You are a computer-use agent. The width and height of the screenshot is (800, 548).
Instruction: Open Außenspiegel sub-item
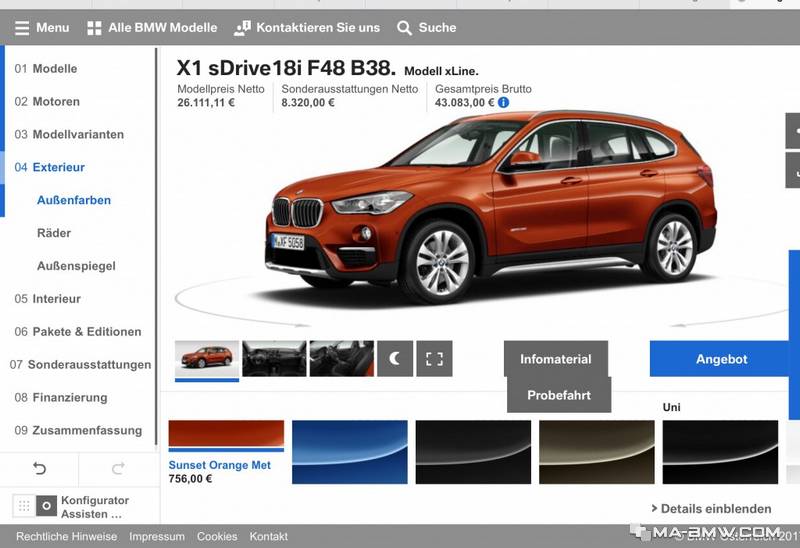(77, 266)
